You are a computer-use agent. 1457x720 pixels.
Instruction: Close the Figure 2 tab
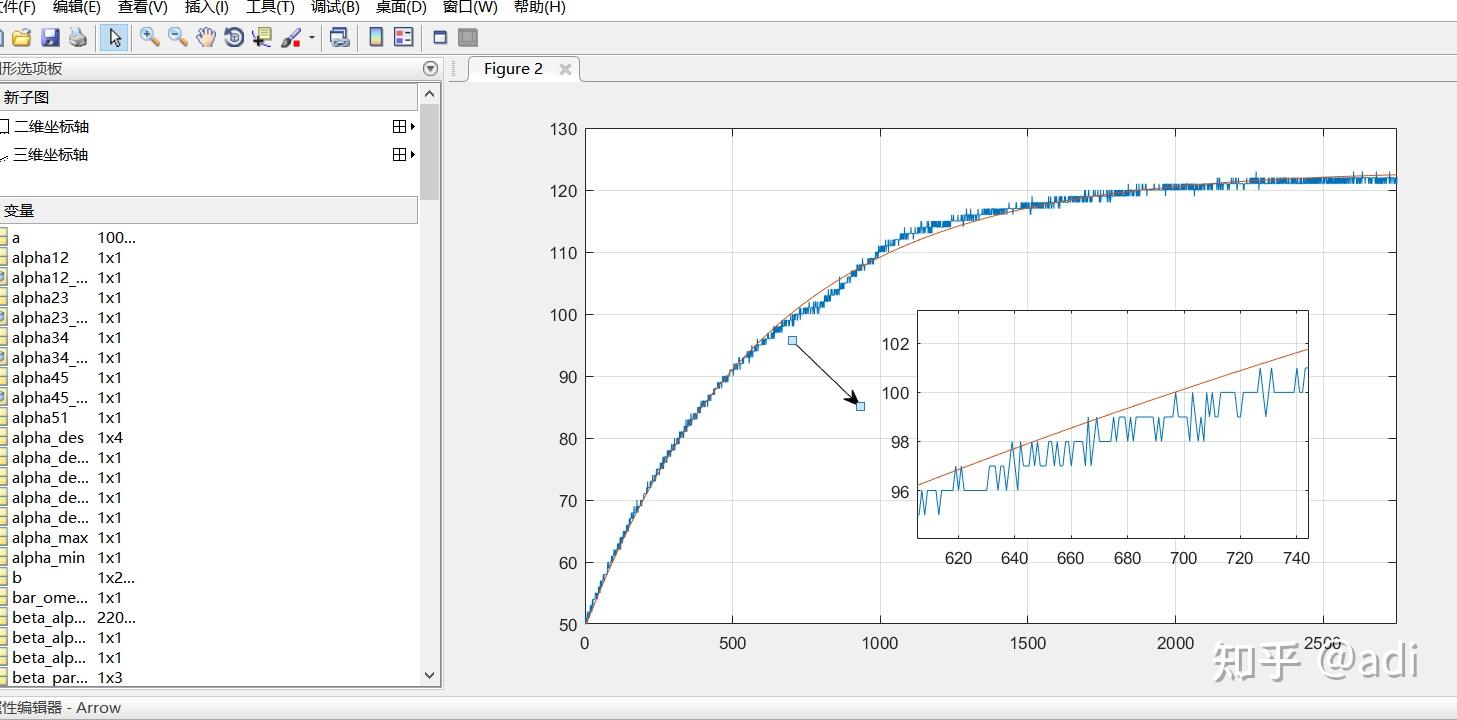click(565, 69)
